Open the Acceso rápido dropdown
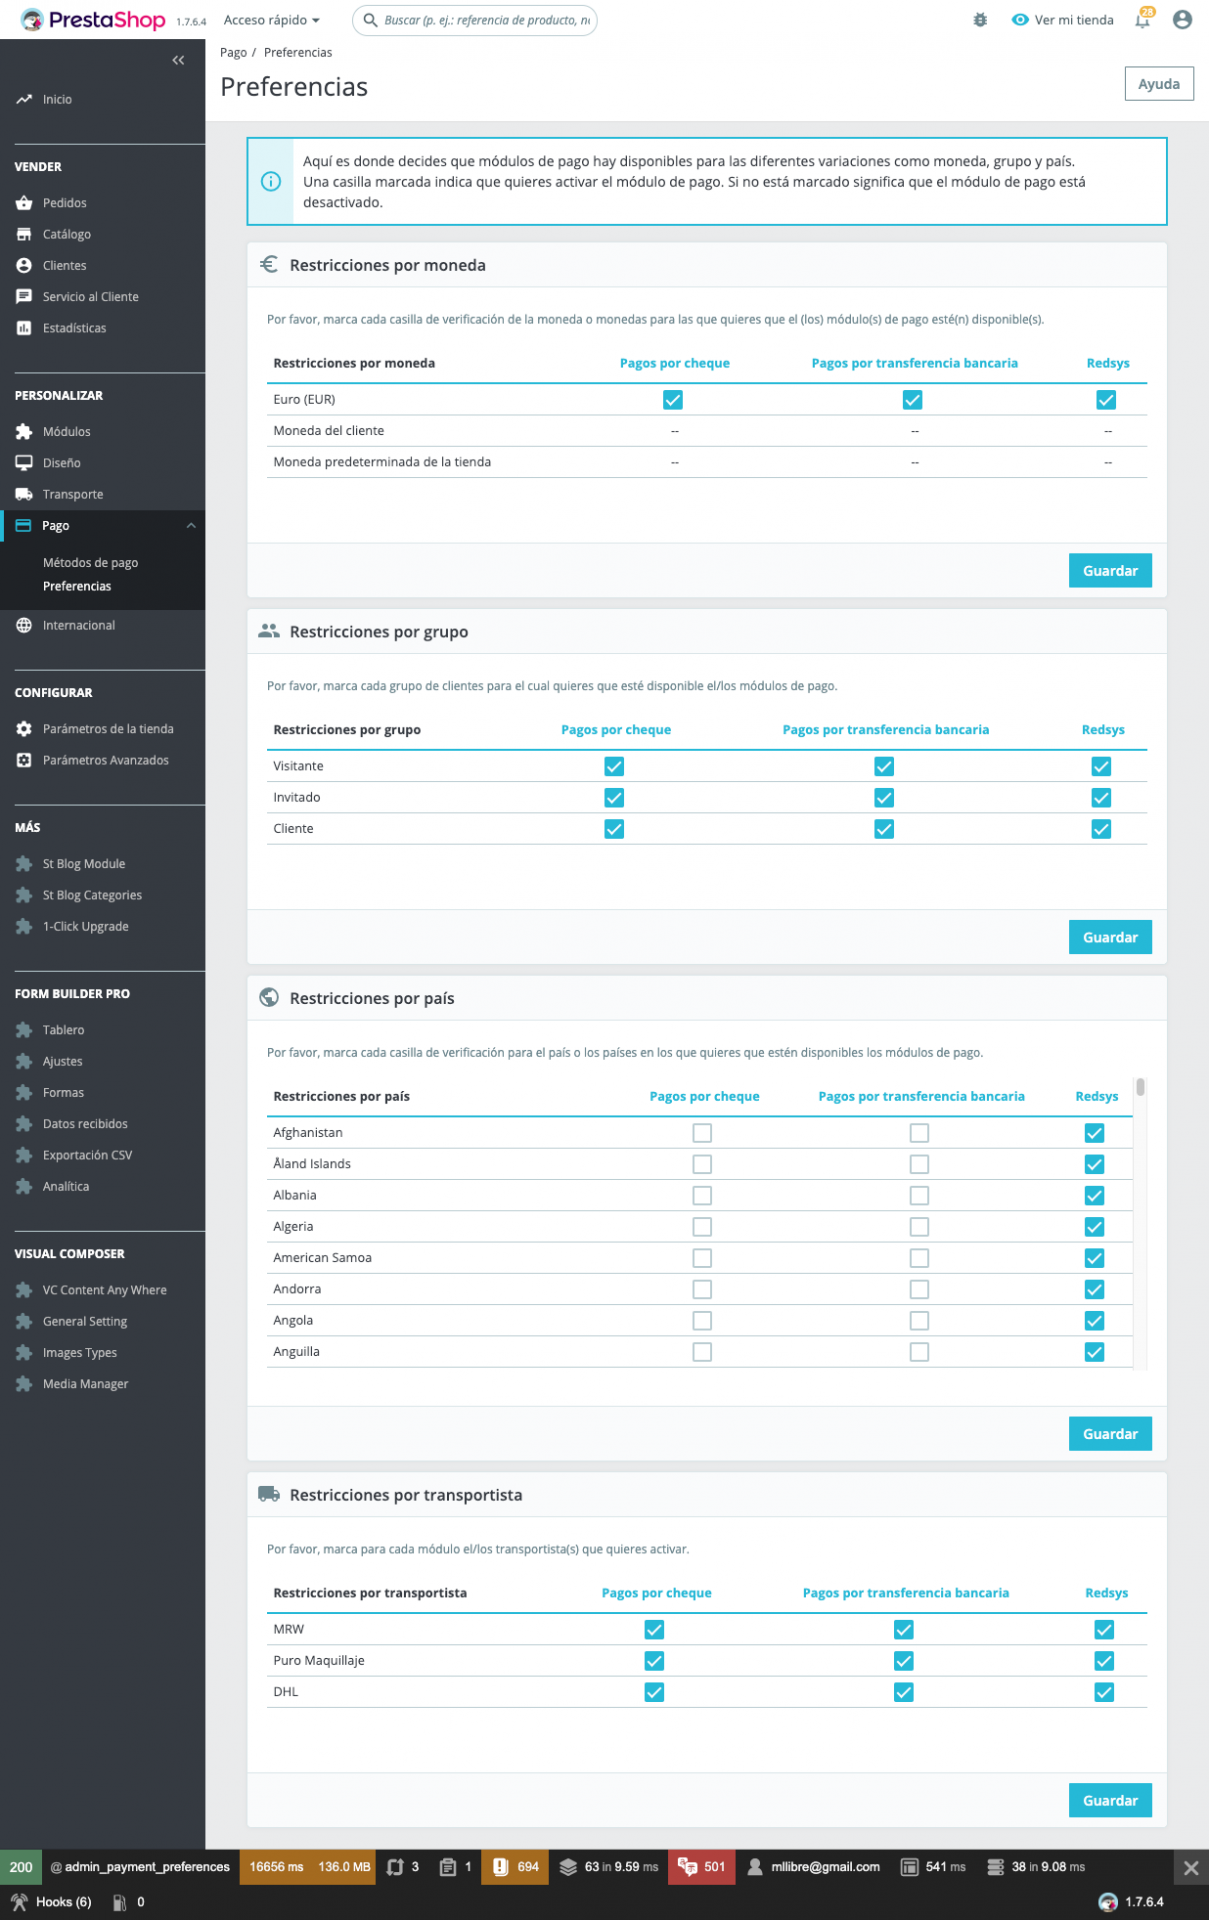The width and height of the screenshot is (1209, 1920). pos(272,20)
